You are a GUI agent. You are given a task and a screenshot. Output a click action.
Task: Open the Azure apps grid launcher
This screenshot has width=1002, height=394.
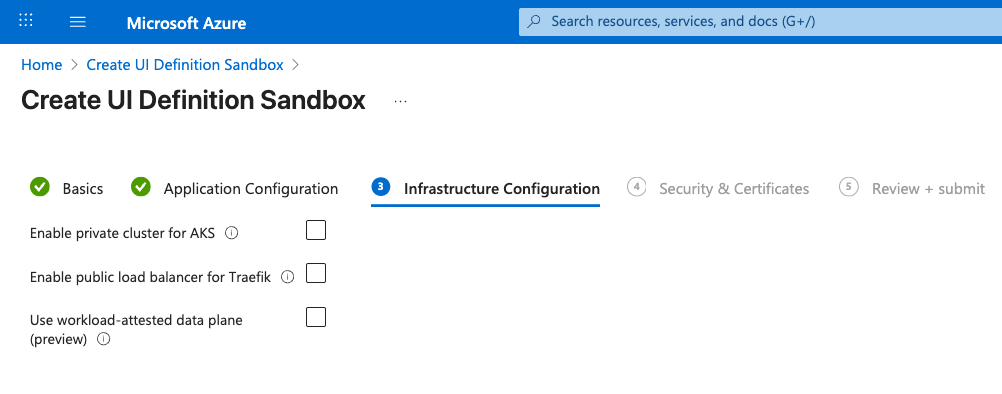26,20
